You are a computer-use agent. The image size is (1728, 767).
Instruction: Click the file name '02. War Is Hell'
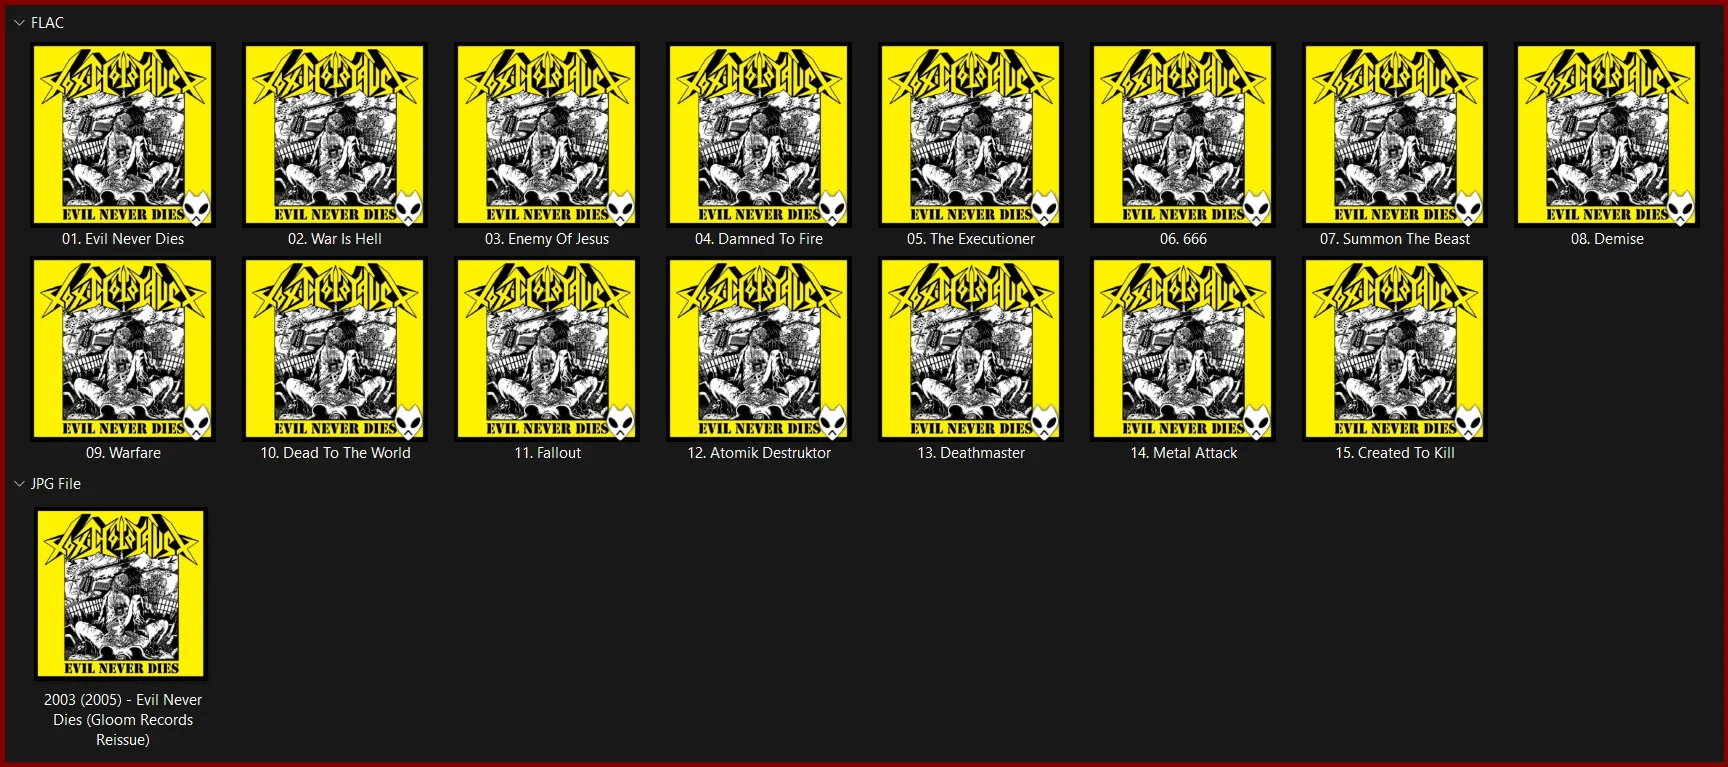pos(335,239)
